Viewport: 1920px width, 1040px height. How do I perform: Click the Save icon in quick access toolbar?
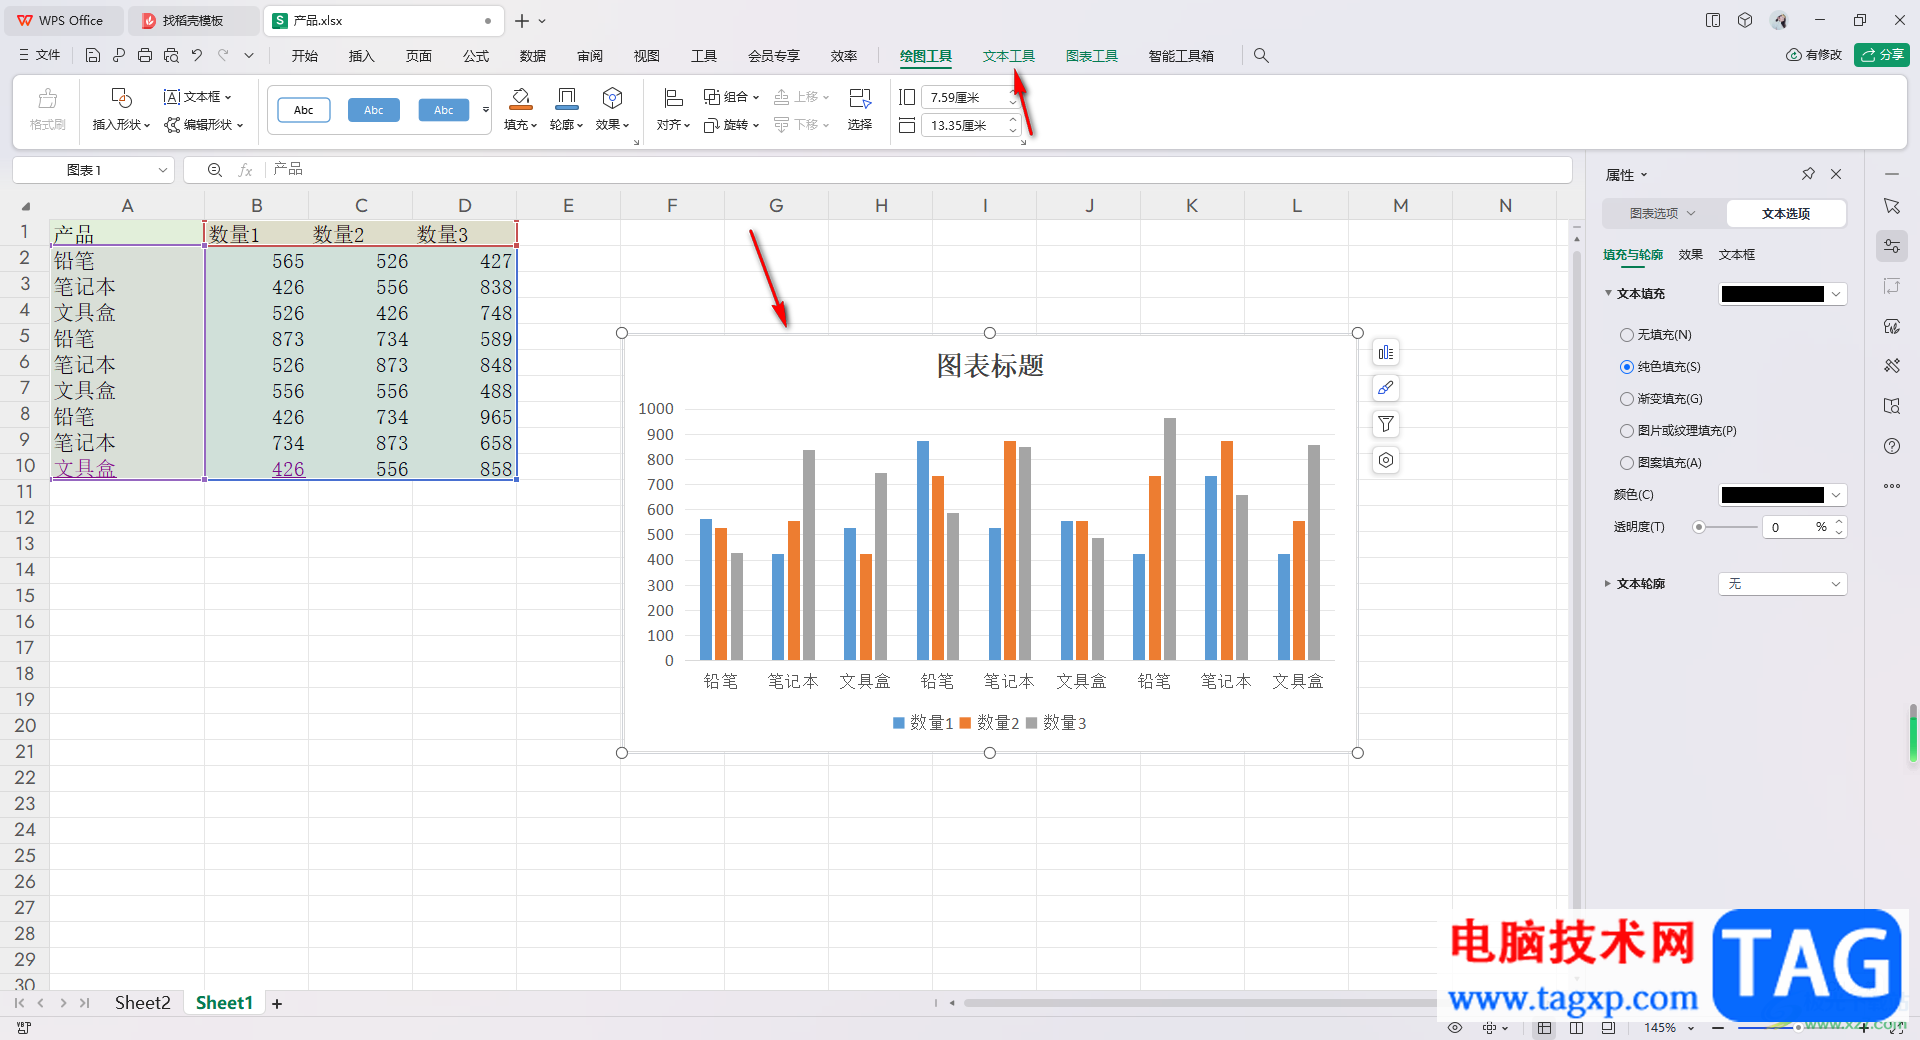pos(93,56)
